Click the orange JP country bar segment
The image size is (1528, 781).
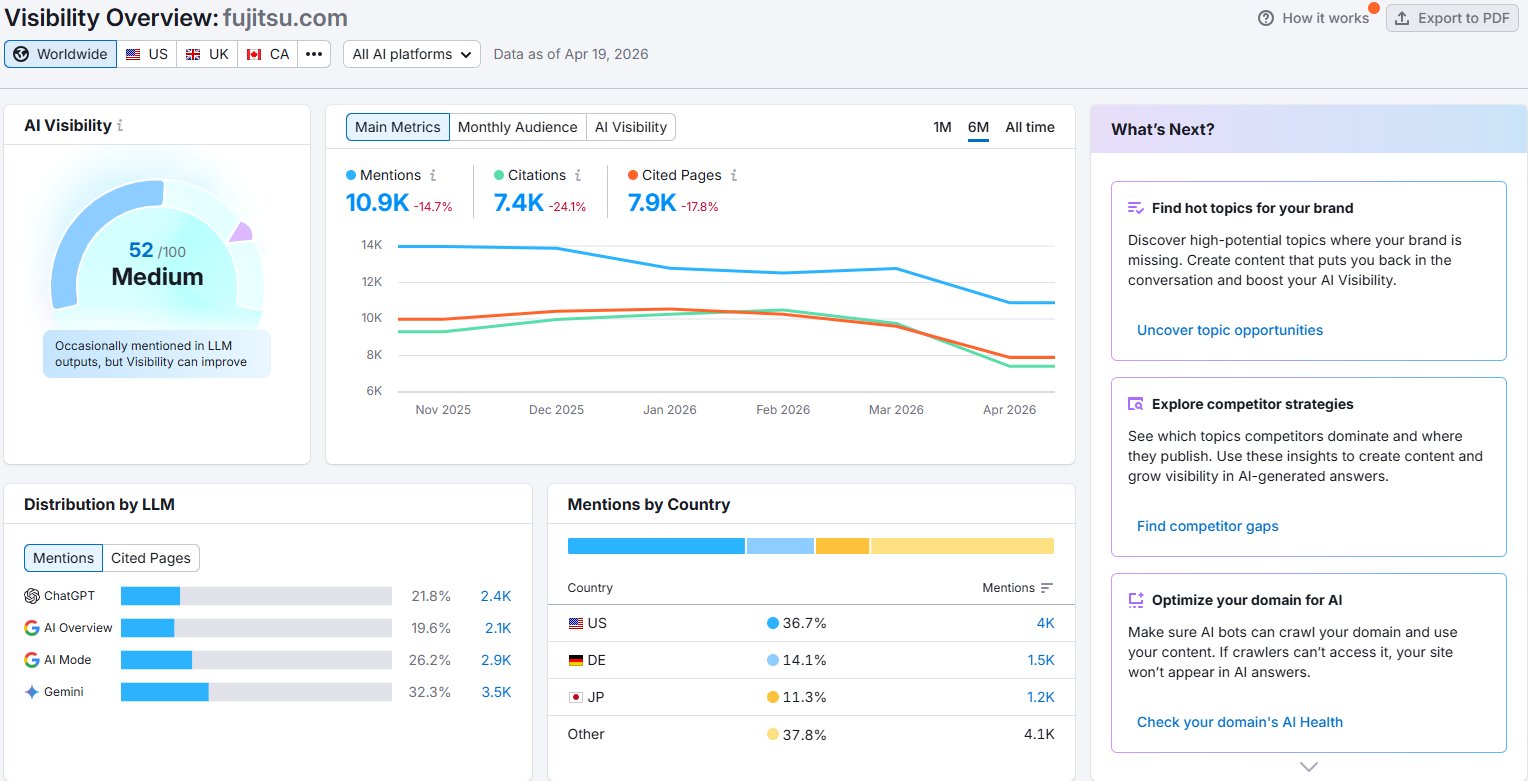coord(842,546)
